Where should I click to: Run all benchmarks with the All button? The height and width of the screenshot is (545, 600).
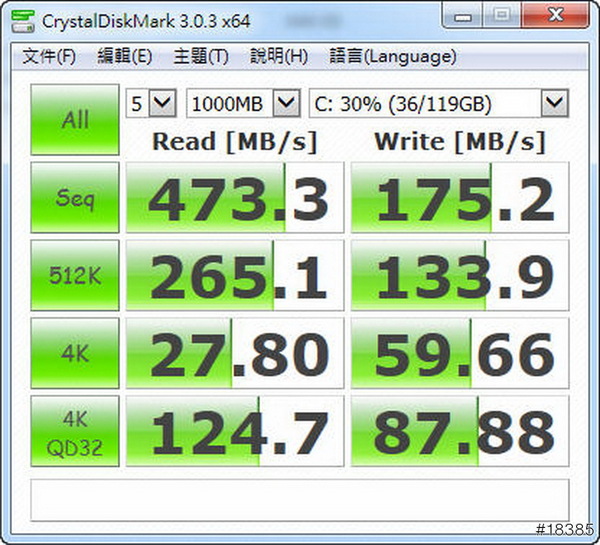coord(75,120)
